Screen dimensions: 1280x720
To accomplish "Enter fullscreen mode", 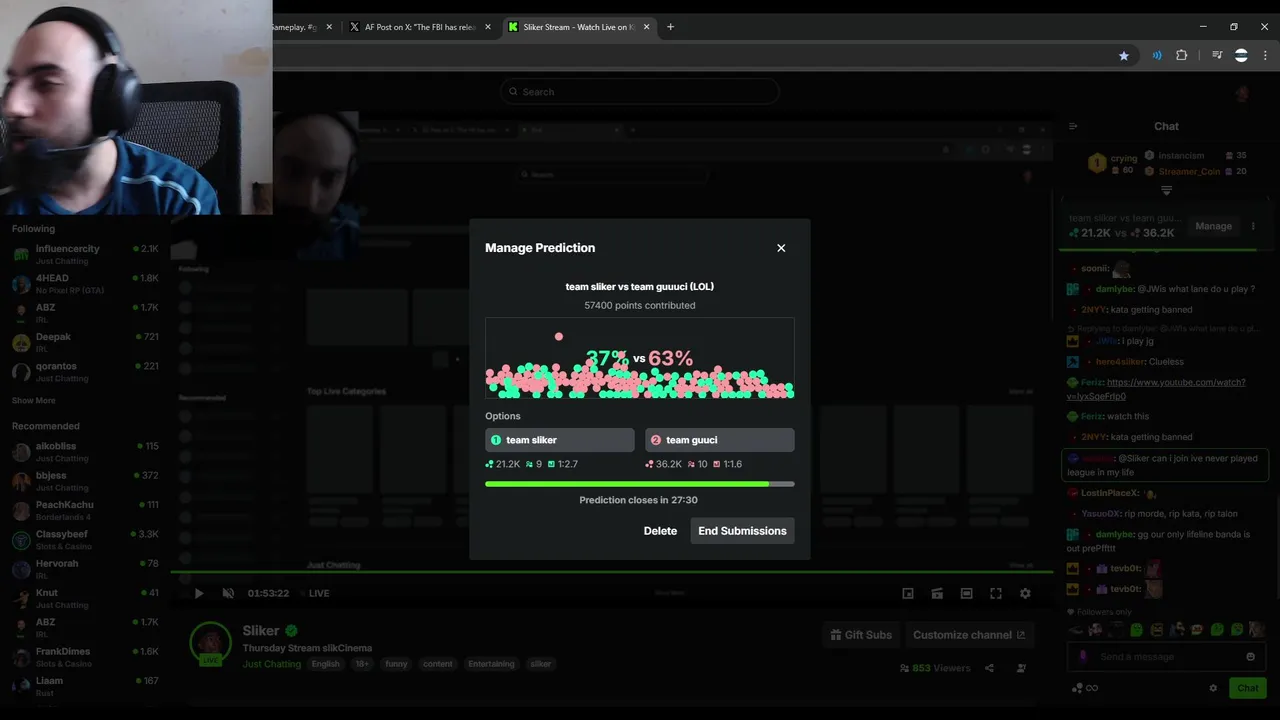I will (996, 593).
